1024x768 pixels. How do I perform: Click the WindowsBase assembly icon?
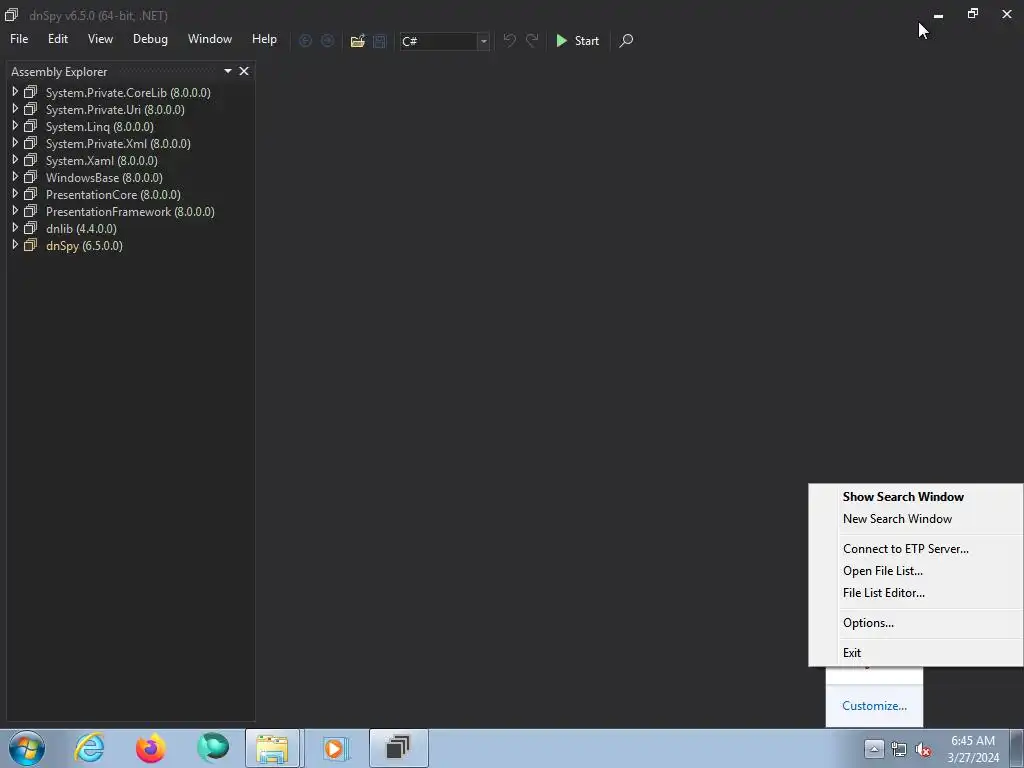pyautogui.click(x=31, y=177)
